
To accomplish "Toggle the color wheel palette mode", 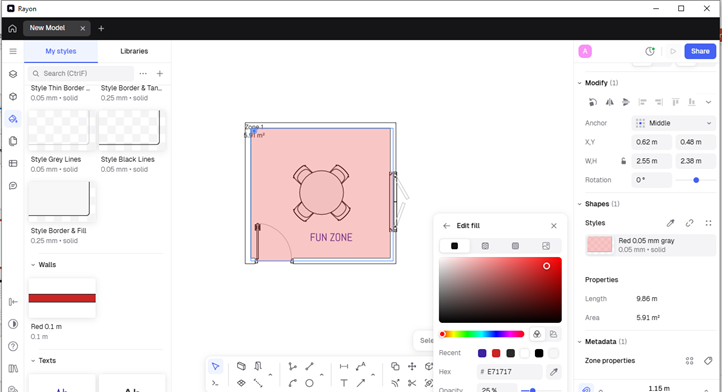I will [537, 334].
